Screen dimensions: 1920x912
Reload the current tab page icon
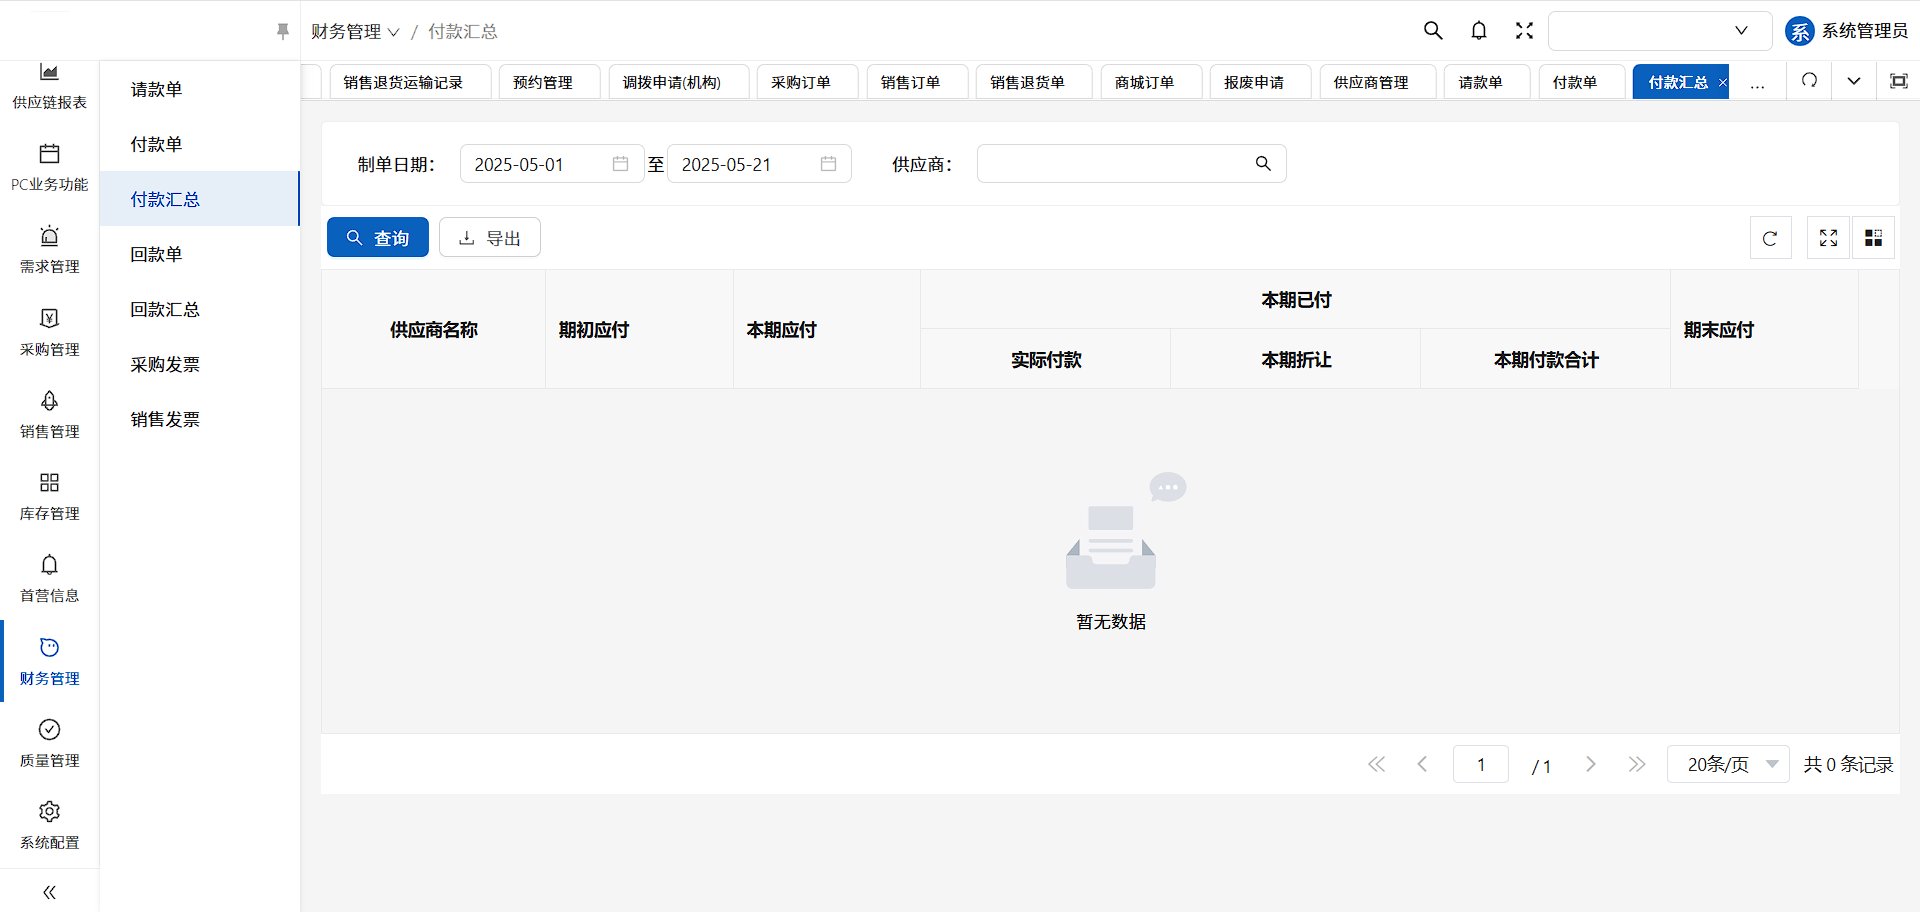(x=1809, y=81)
